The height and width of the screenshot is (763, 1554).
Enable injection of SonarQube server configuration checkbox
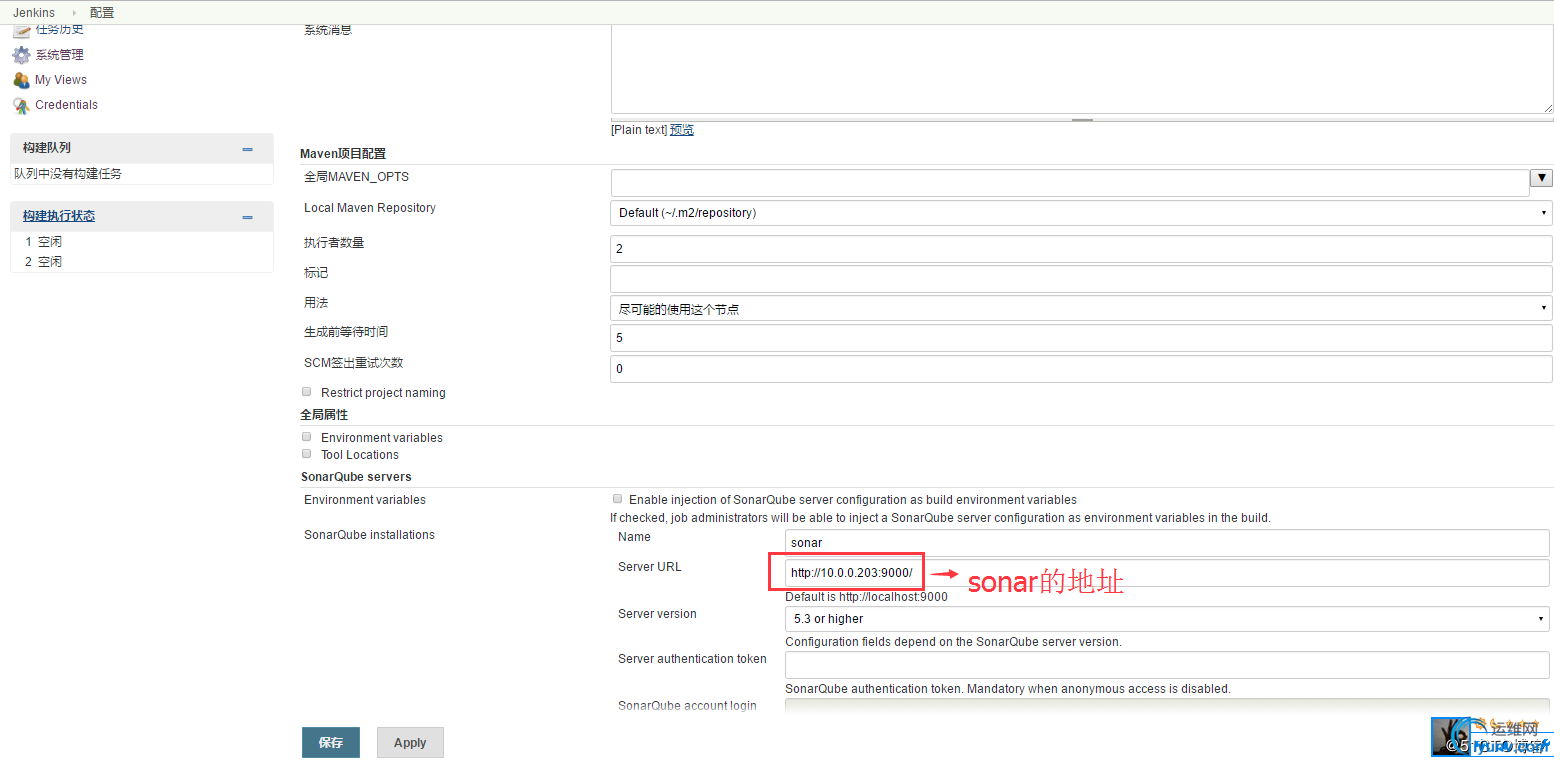tap(618, 498)
